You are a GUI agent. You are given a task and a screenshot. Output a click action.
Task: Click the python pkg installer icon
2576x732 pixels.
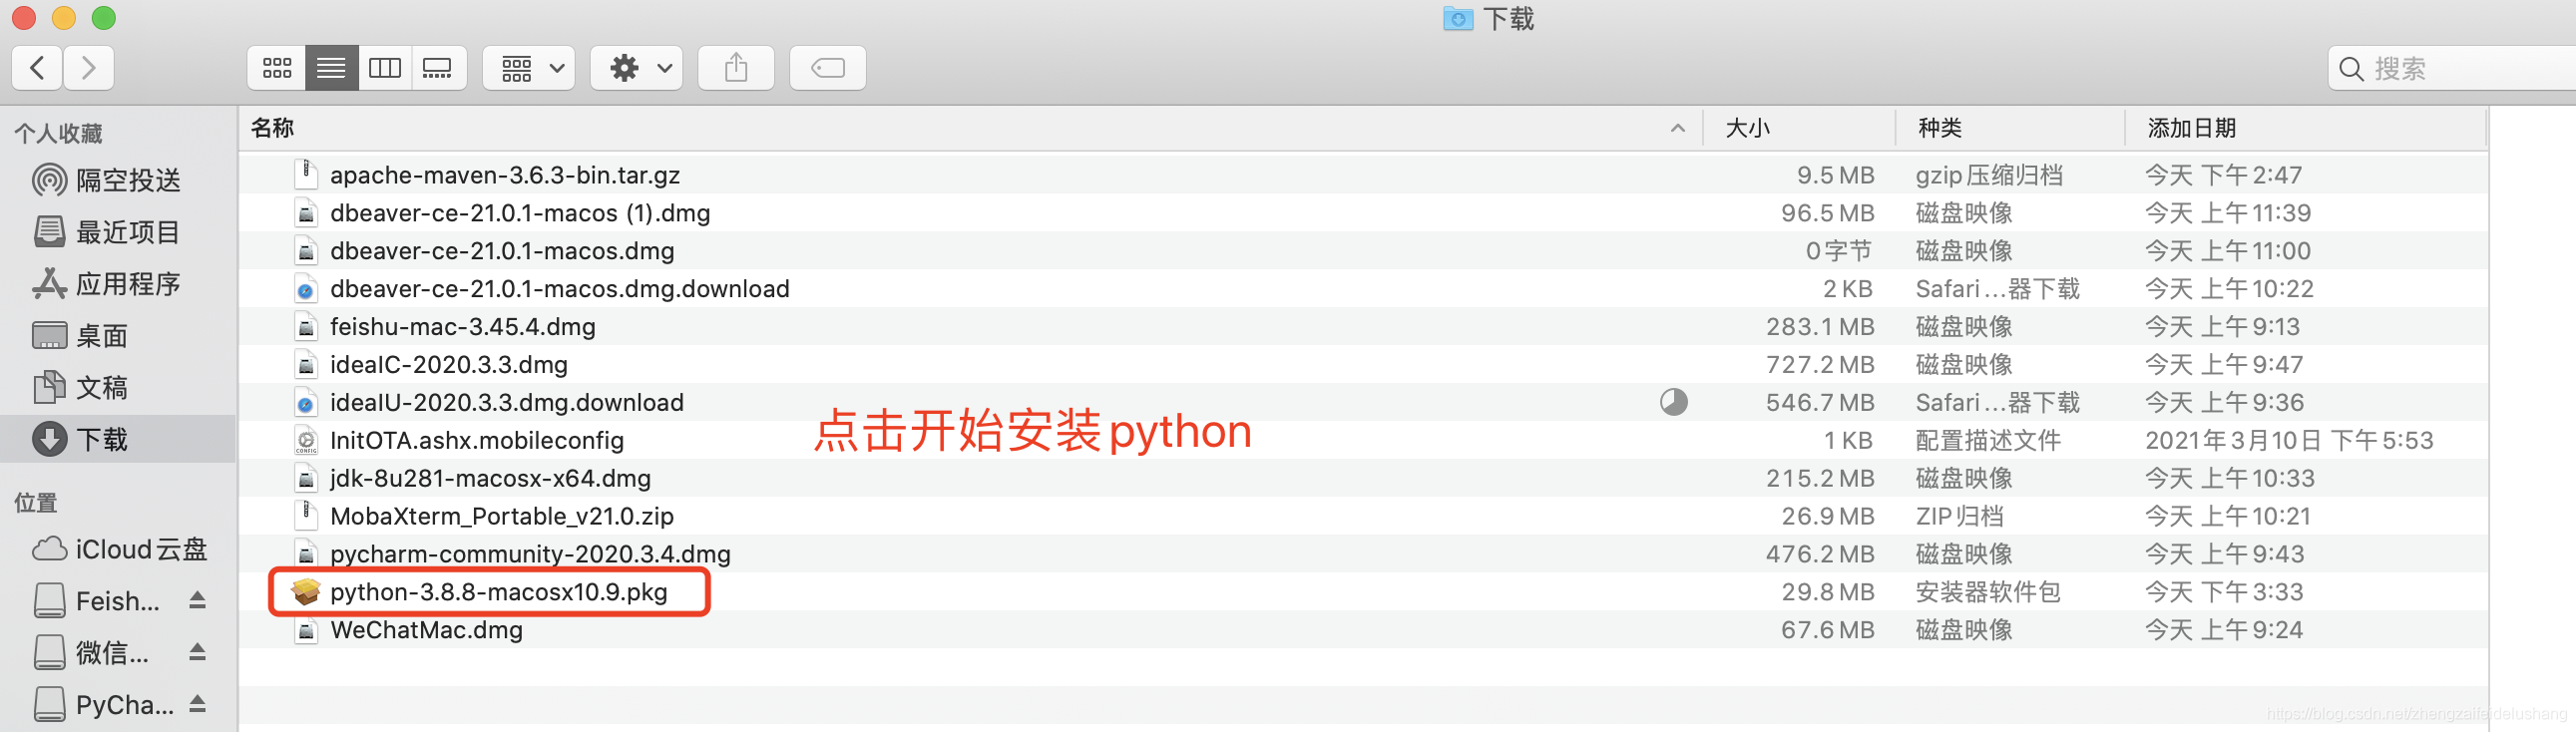pyautogui.click(x=305, y=592)
